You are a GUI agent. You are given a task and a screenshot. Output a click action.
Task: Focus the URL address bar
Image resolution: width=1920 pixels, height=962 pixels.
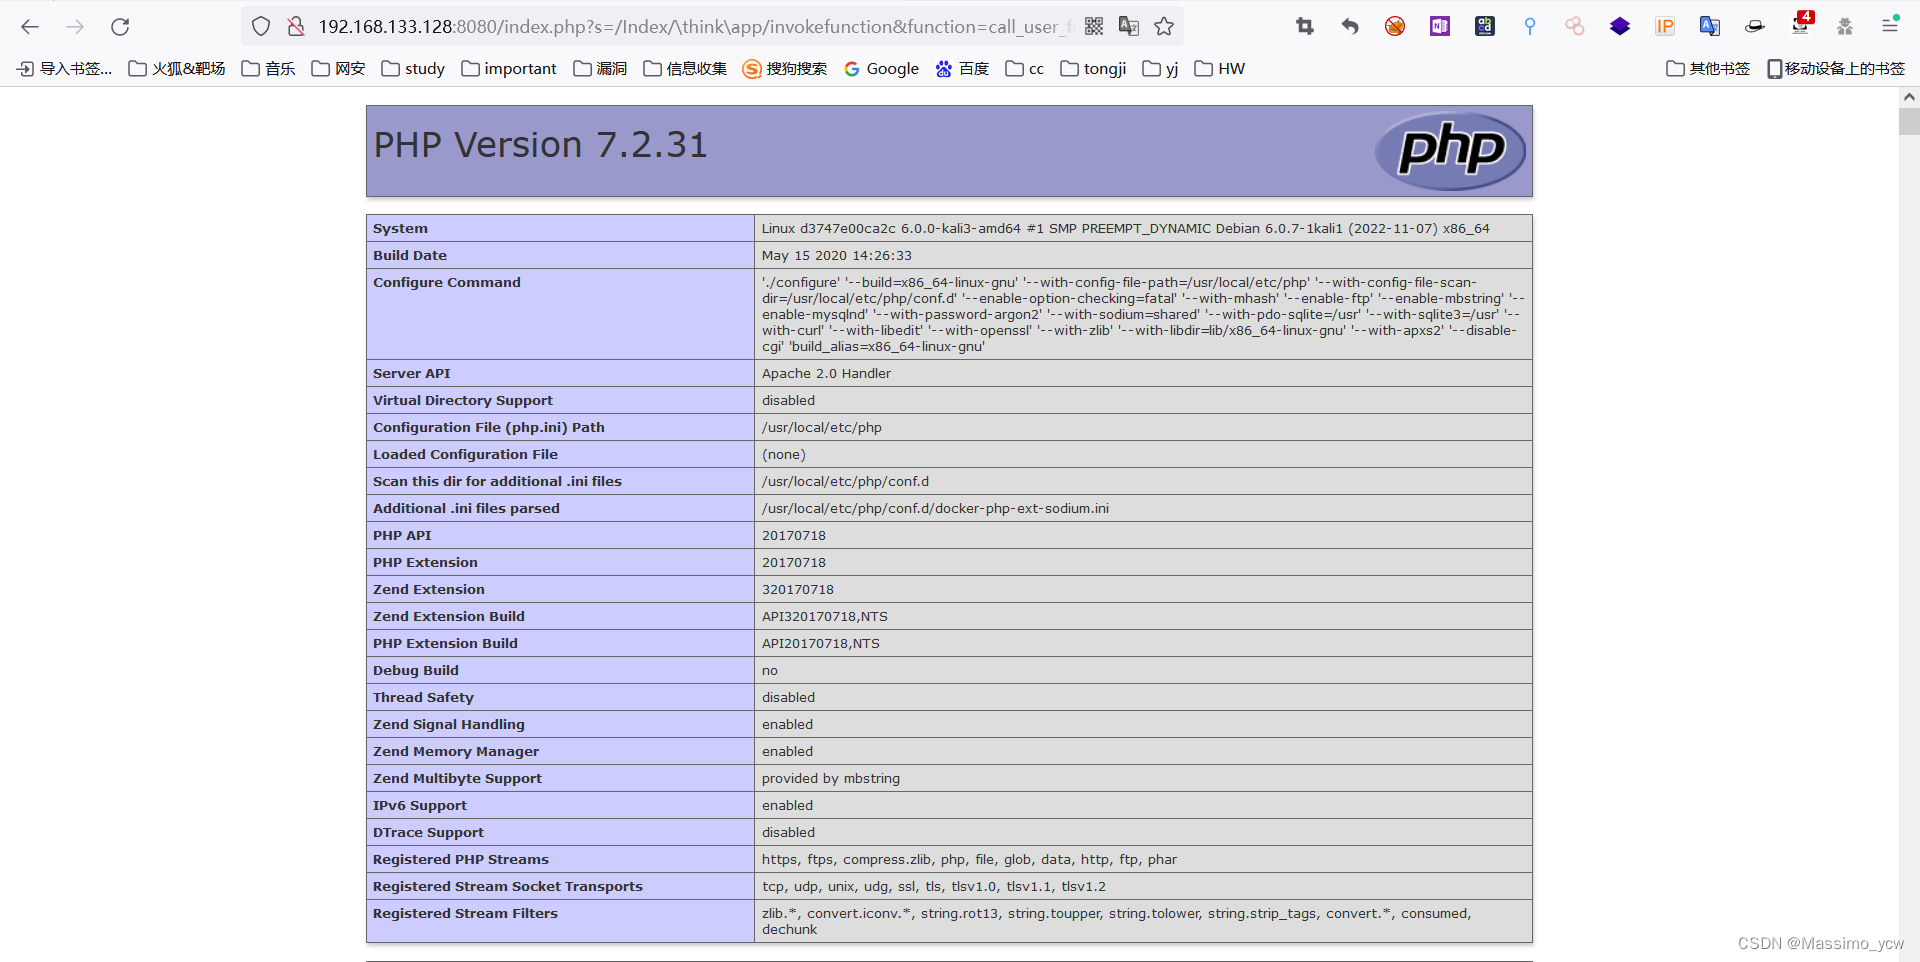694,27
